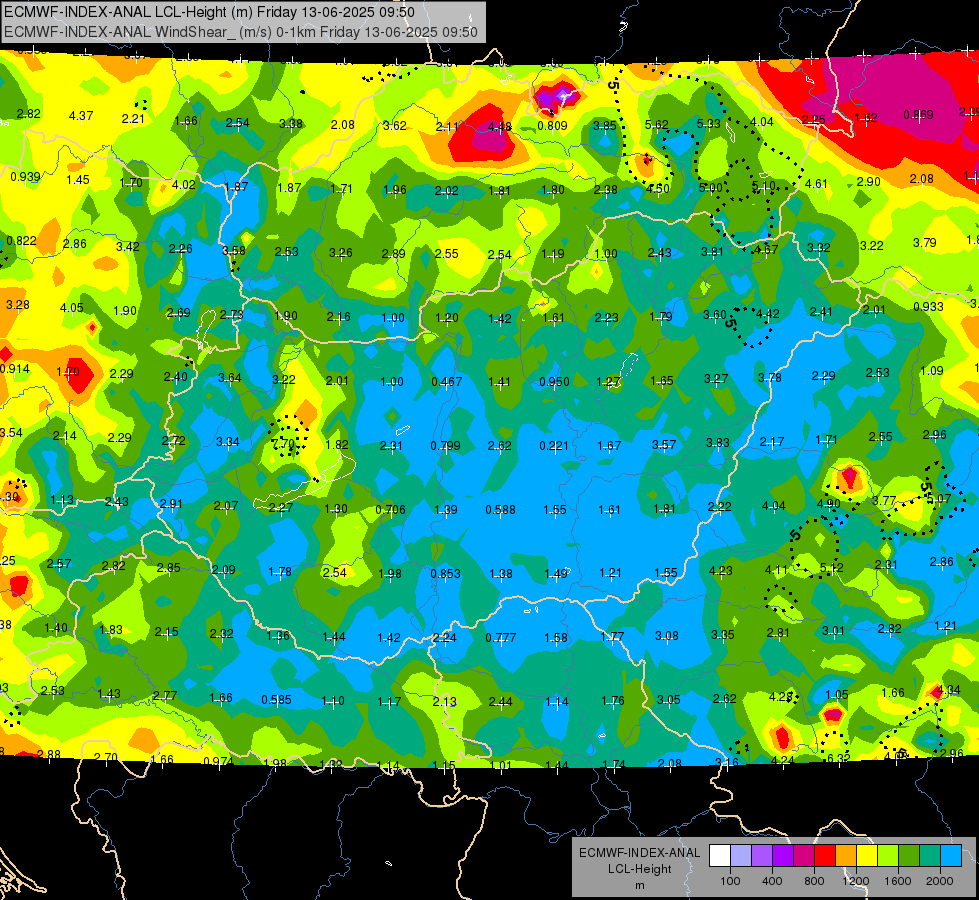Click the wind shear value 5.00
979x900 pixels.
click(x=711, y=187)
